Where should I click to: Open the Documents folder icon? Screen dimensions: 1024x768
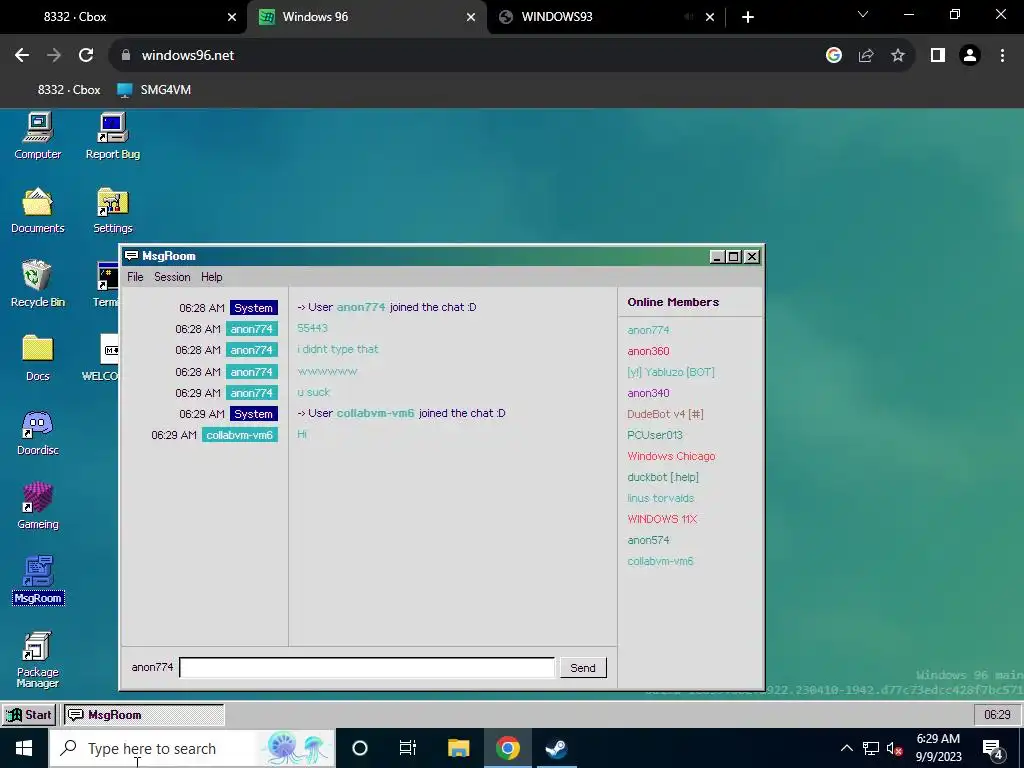[x=38, y=210]
